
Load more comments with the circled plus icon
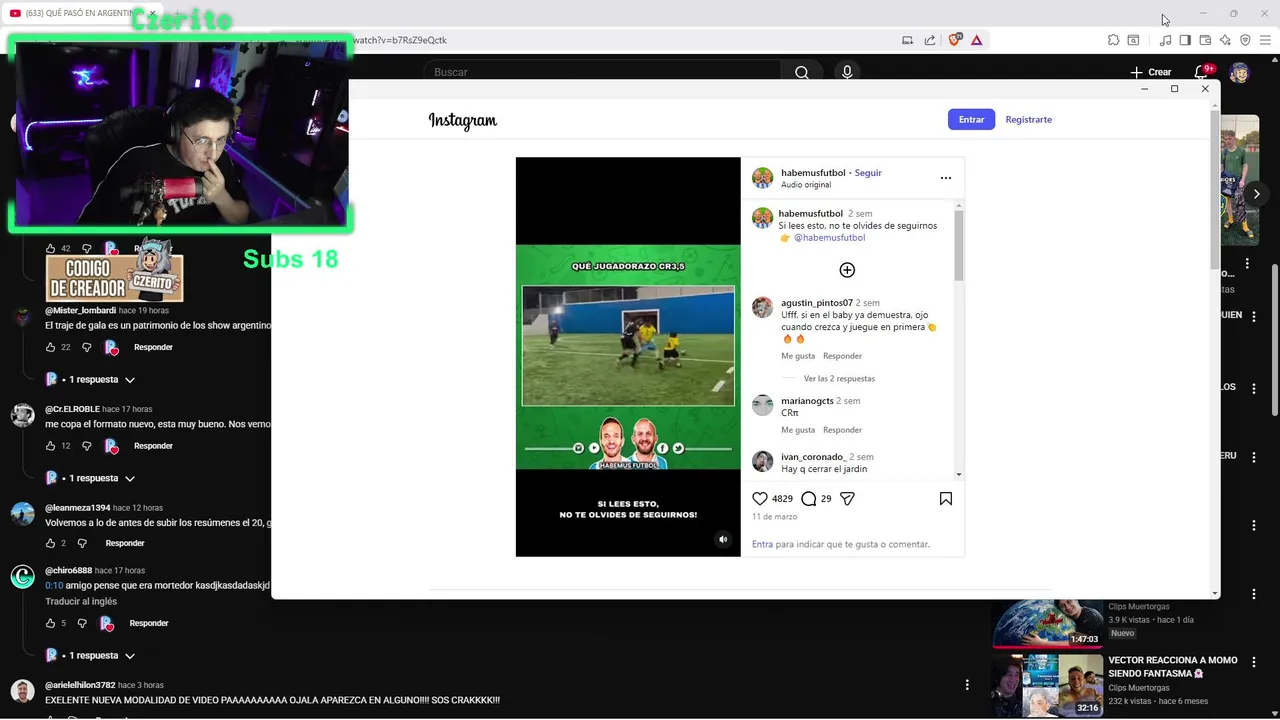(847, 270)
